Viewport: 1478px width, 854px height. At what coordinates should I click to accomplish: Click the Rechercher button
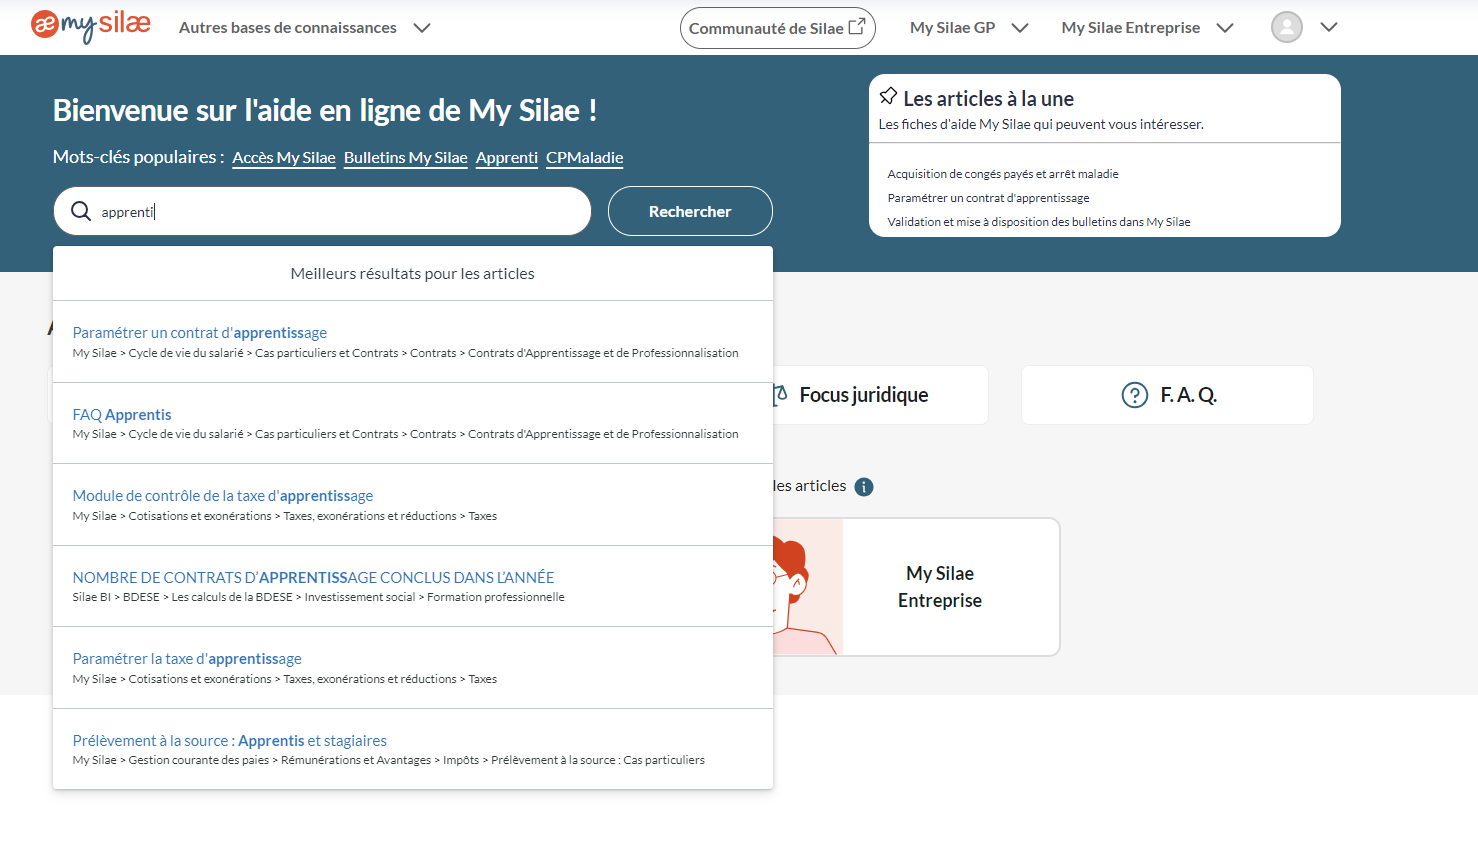[x=690, y=211]
